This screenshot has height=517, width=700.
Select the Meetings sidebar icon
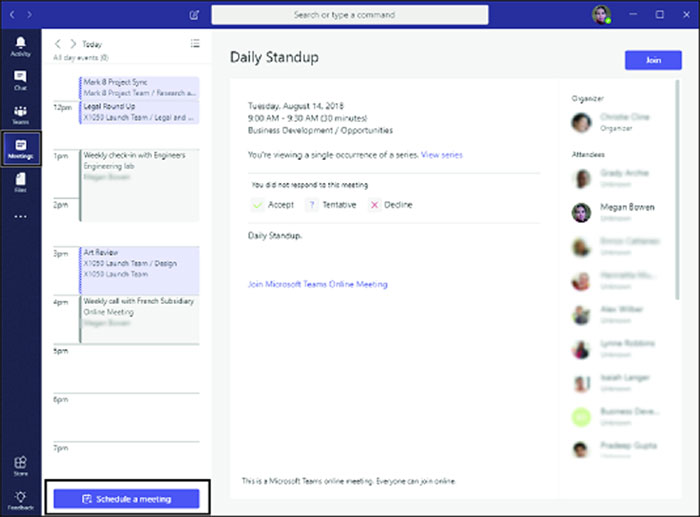[21, 149]
